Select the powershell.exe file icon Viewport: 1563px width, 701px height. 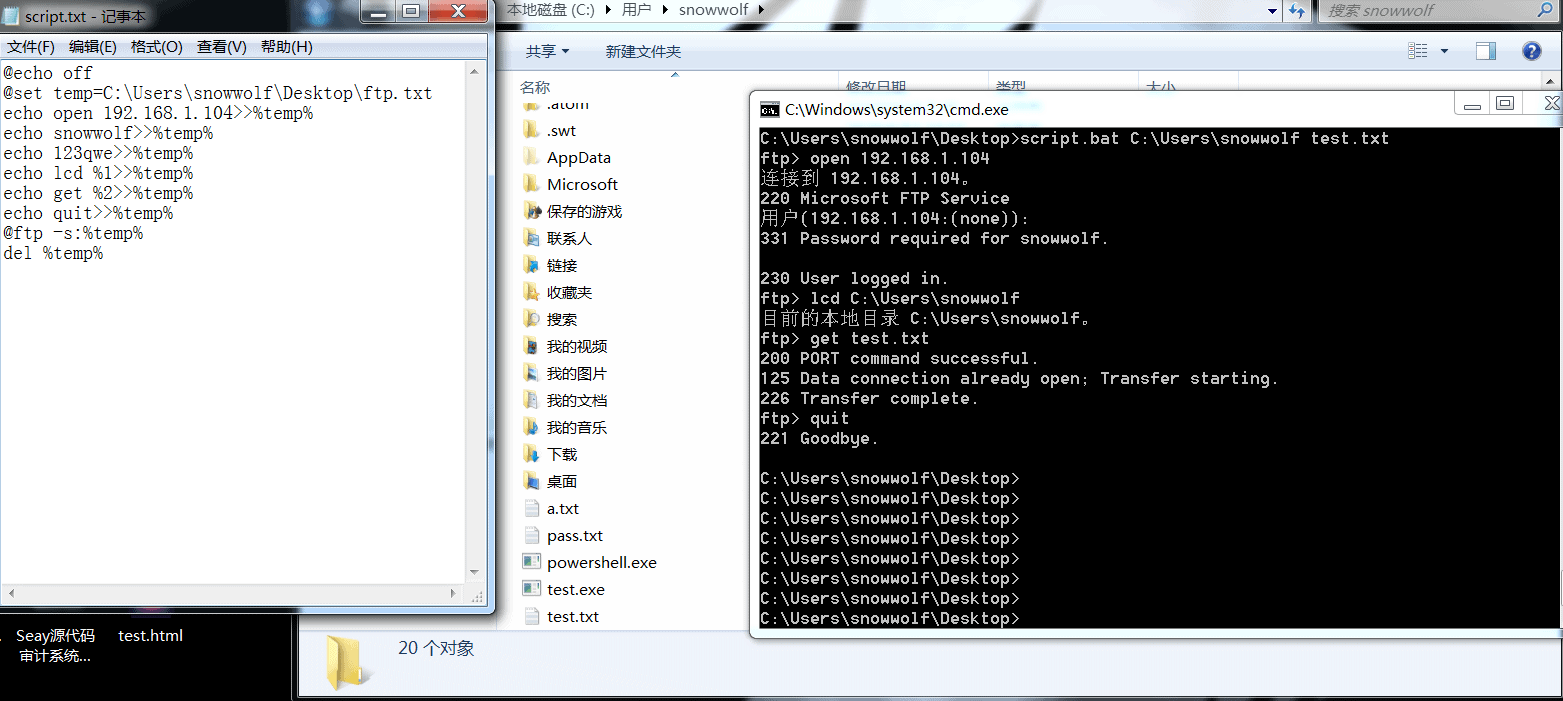click(x=531, y=562)
